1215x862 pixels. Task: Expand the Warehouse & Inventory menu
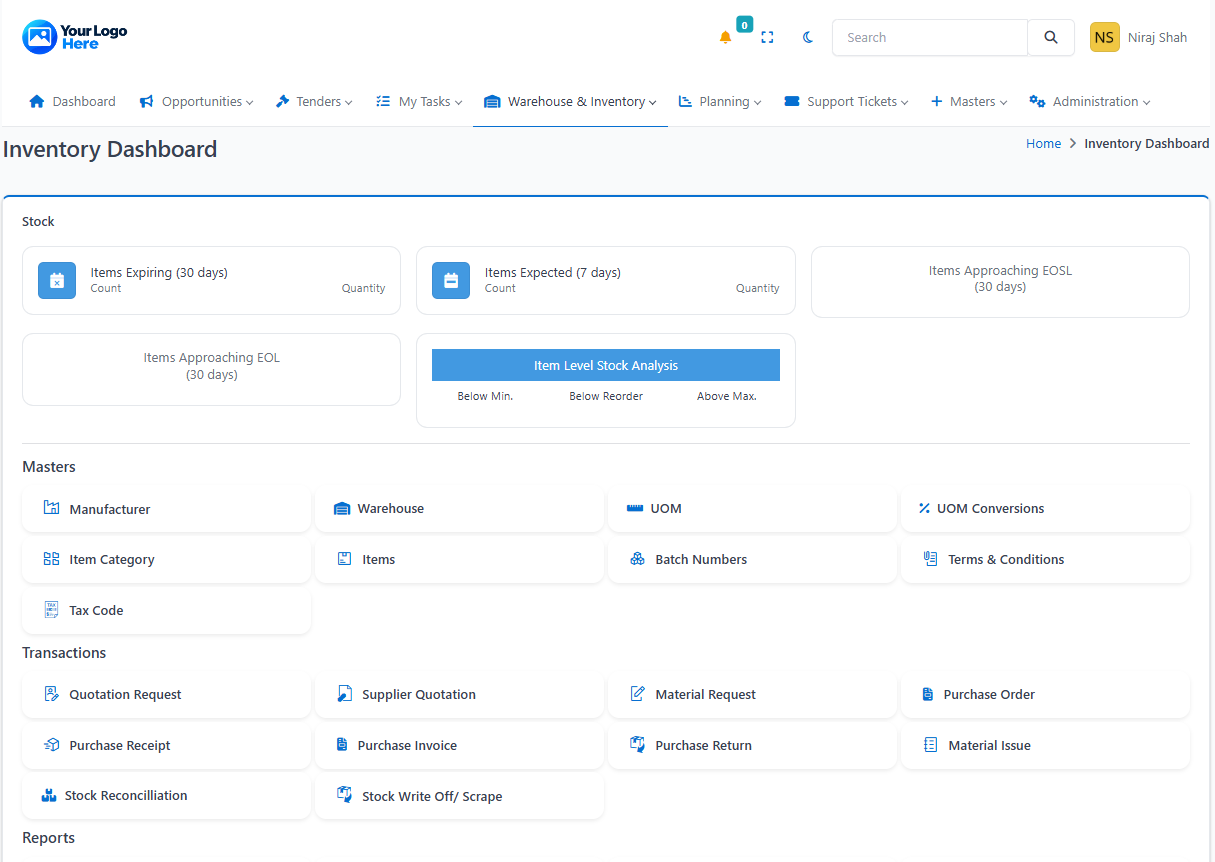click(x=570, y=102)
